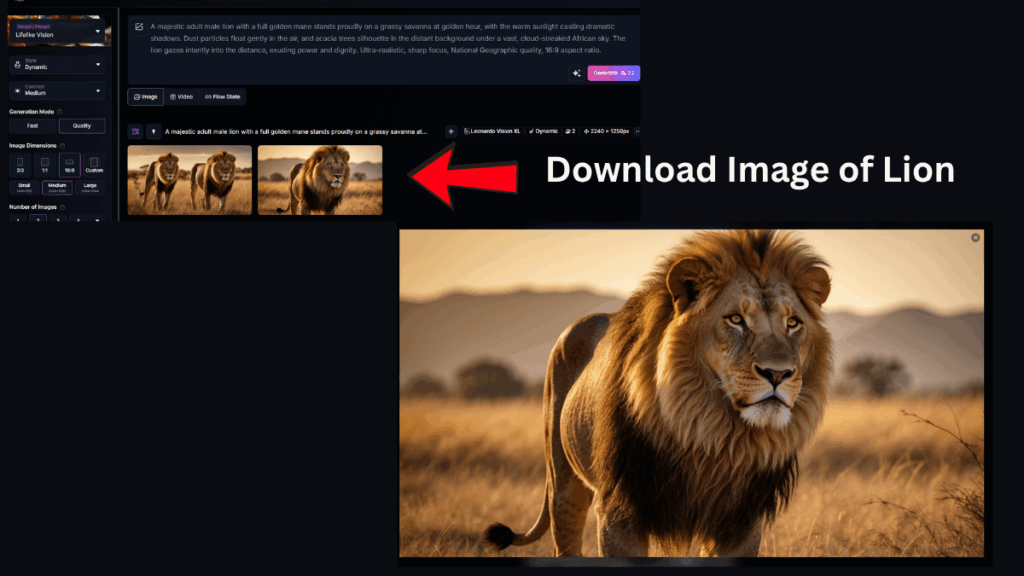Open the Lifelike Vision model preset dropdown
This screenshot has height=576, width=1024.
[x=58, y=31]
